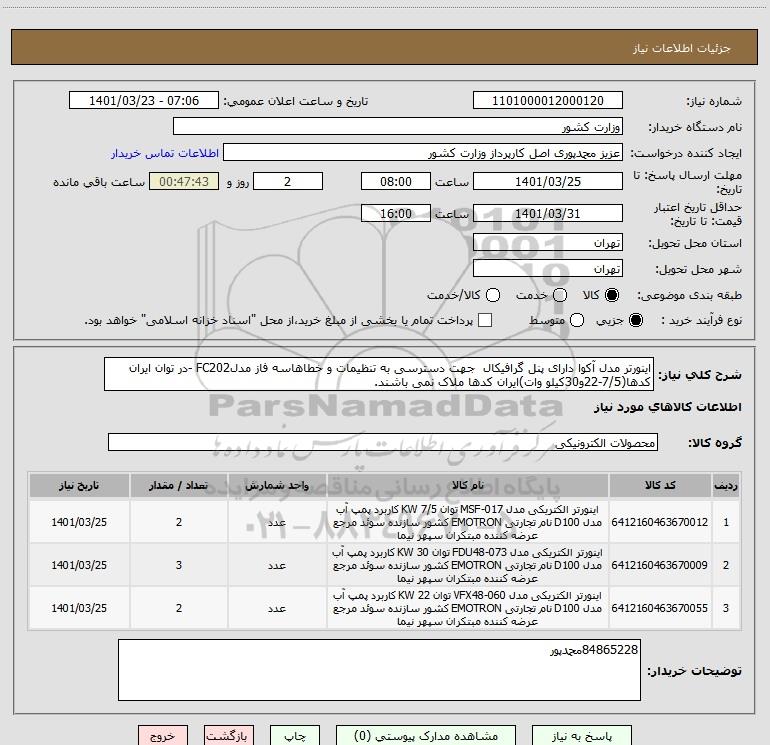Click the response deadline date 1401/03/25 field
The width and height of the screenshot is (770, 745).
(548, 181)
